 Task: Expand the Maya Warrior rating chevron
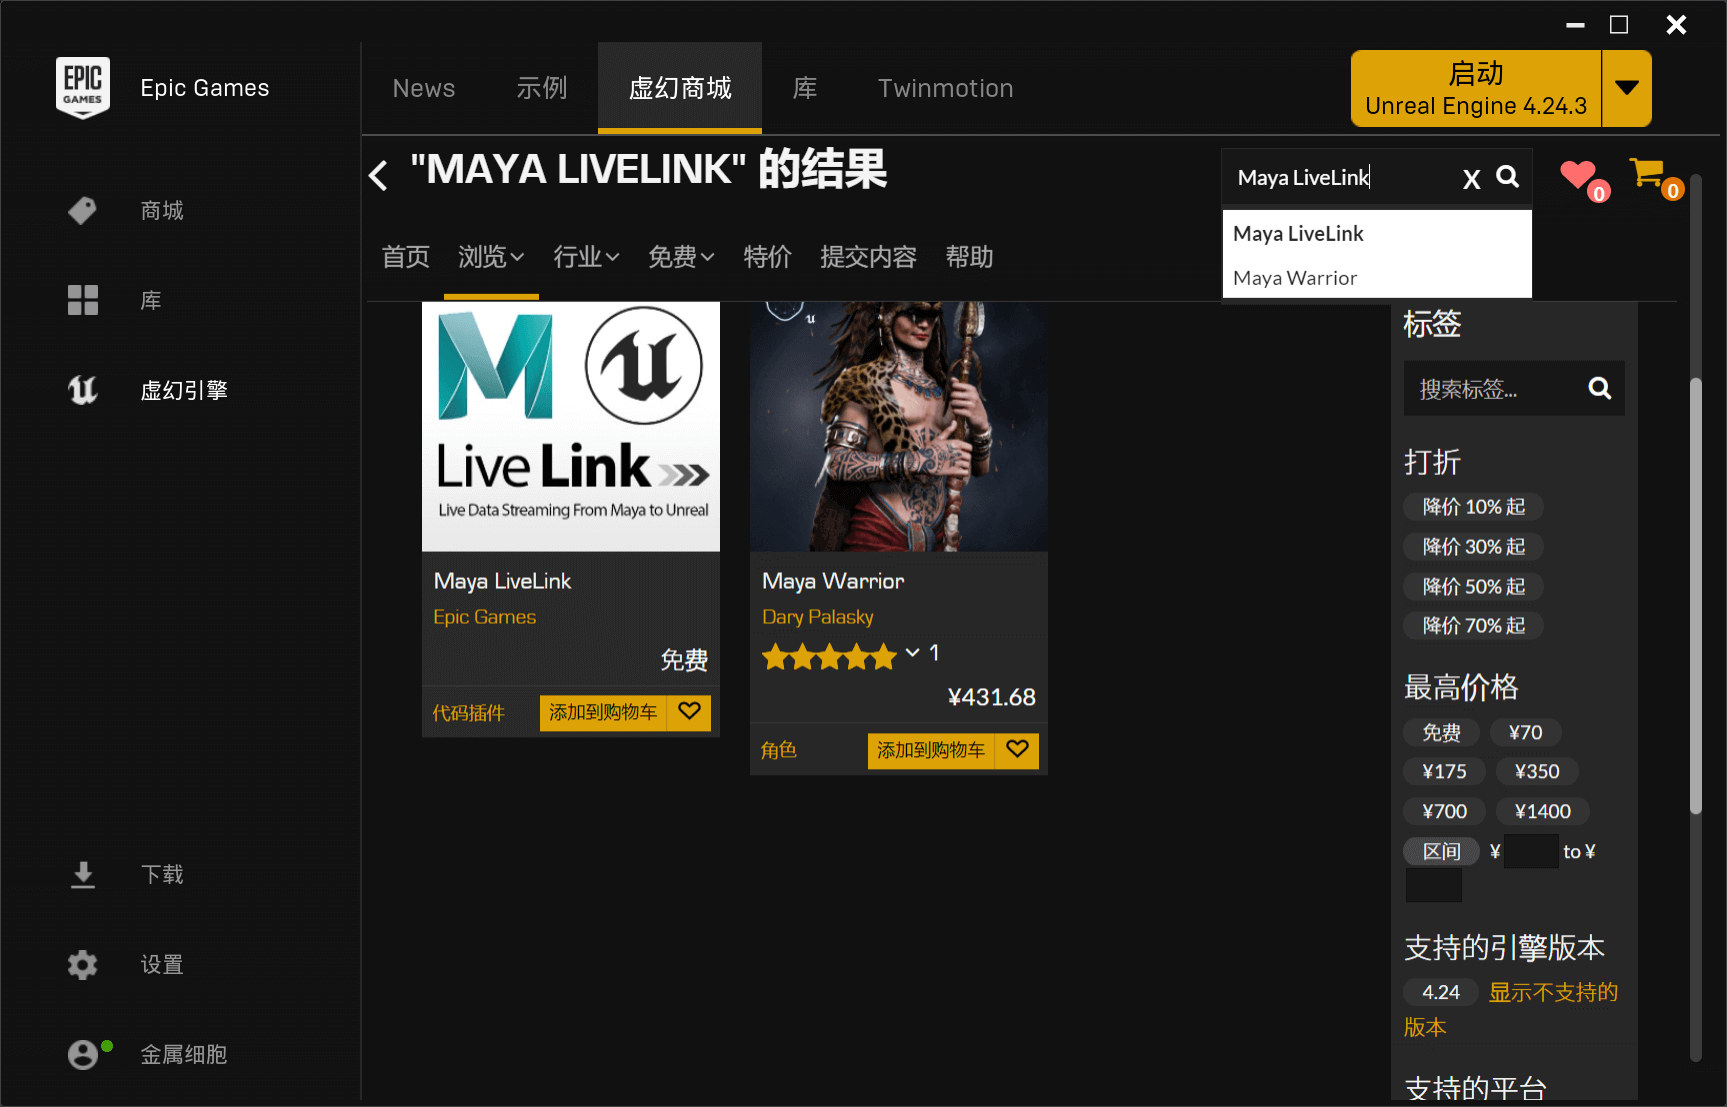click(912, 653)
